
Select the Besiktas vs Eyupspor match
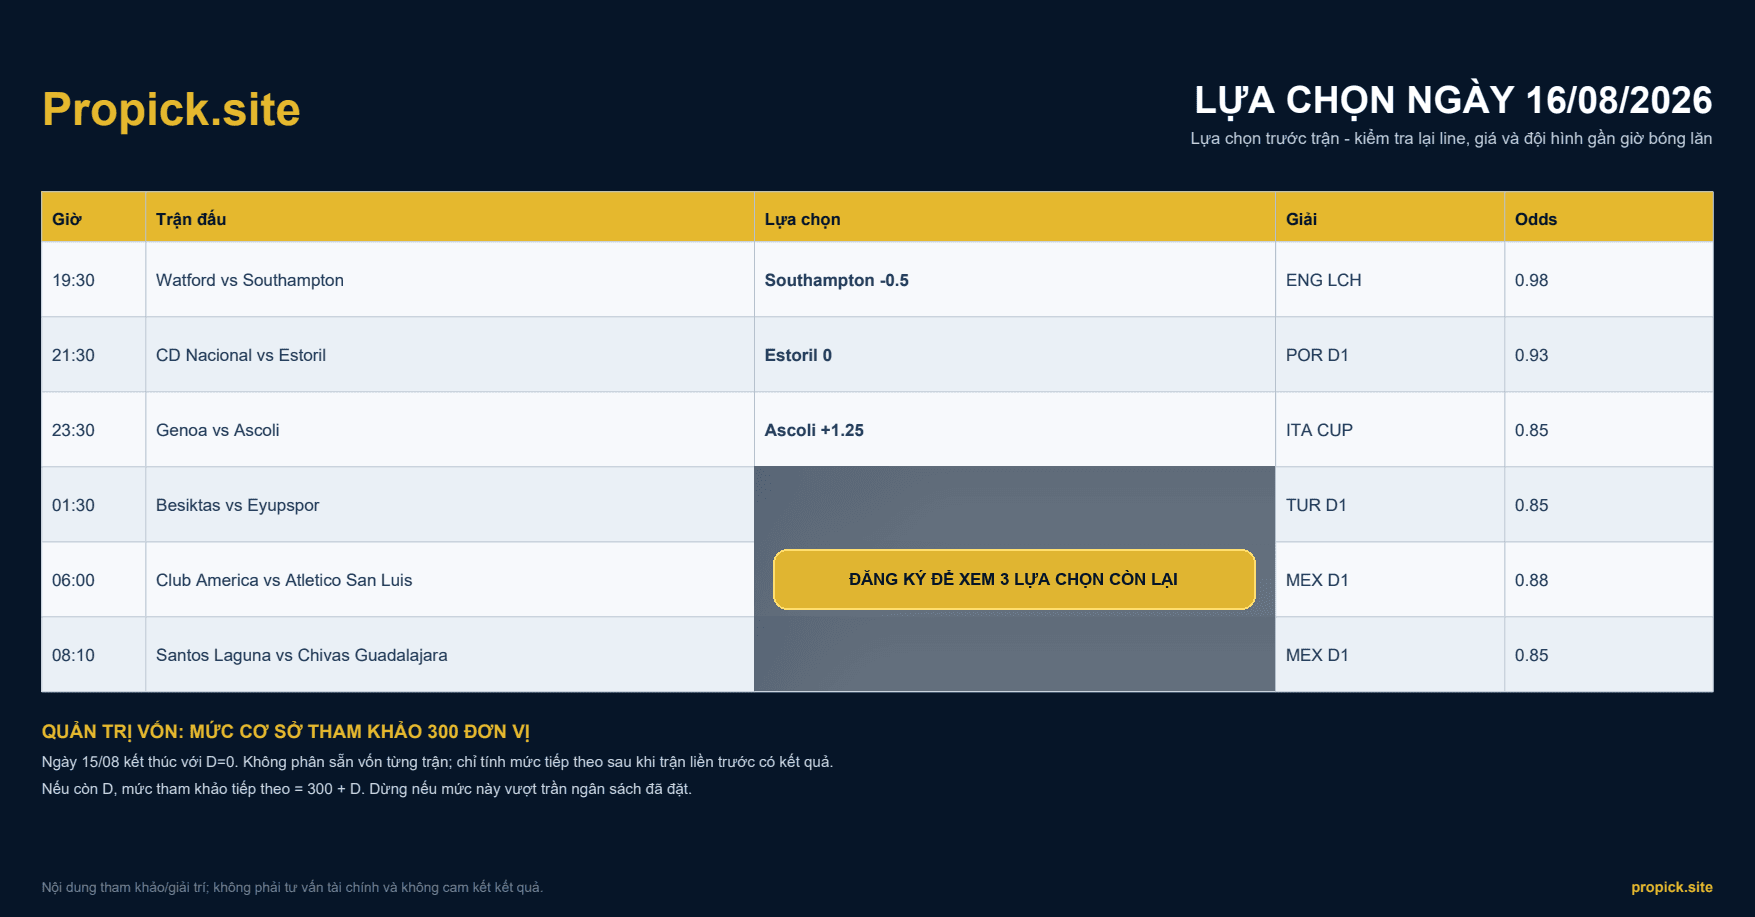237,505
